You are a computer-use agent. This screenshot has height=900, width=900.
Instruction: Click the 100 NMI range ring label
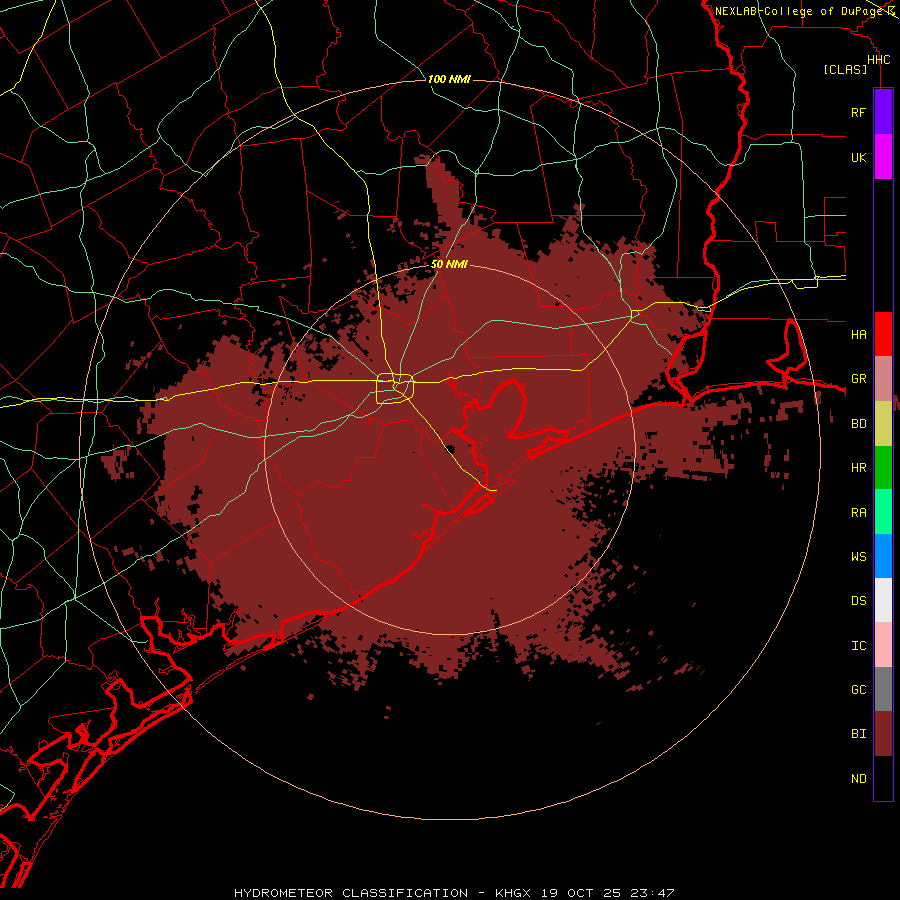coord(449,79)
